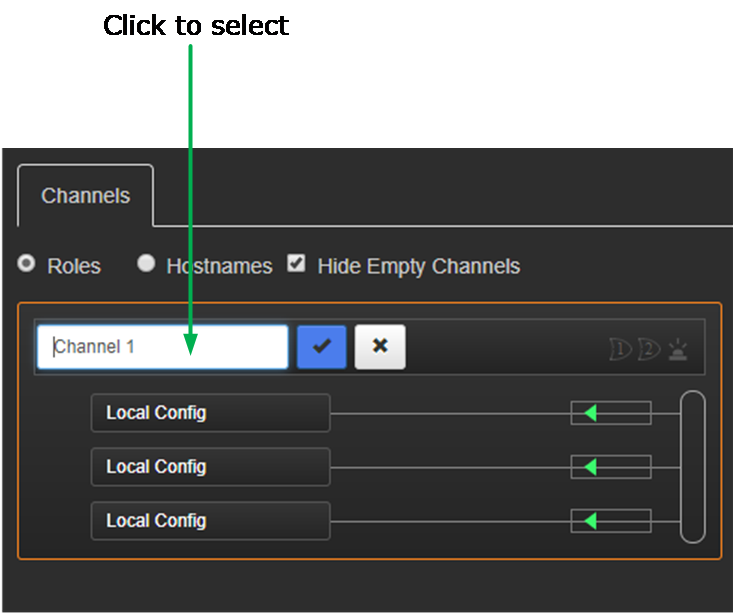Click the third Local Config button
The width and height of the screenshot is (734, 614).
point(210,521)
